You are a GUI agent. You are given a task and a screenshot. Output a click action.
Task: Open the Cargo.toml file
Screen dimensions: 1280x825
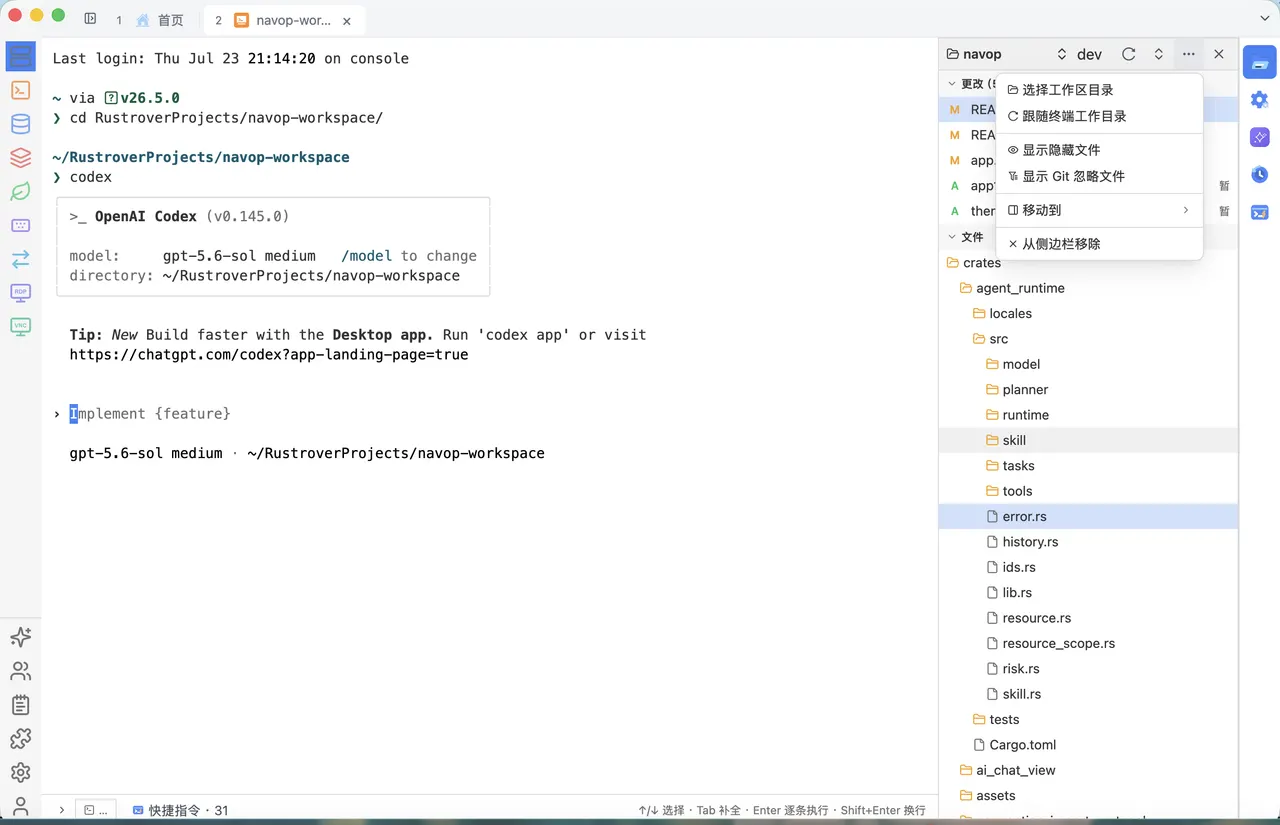click(x=1089, y=745)
